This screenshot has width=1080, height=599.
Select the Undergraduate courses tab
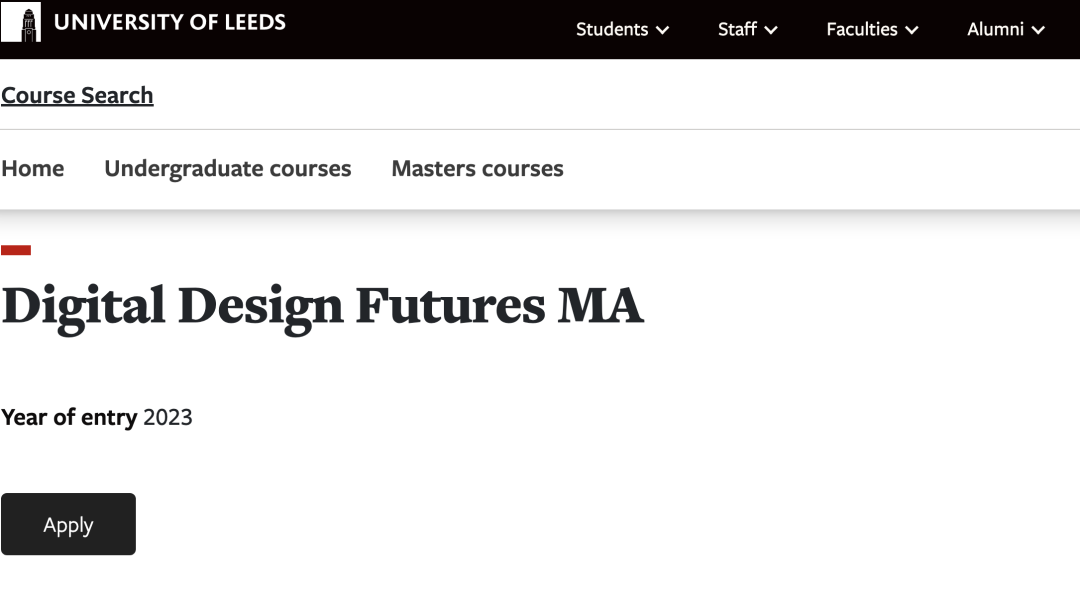click(228, 169)
